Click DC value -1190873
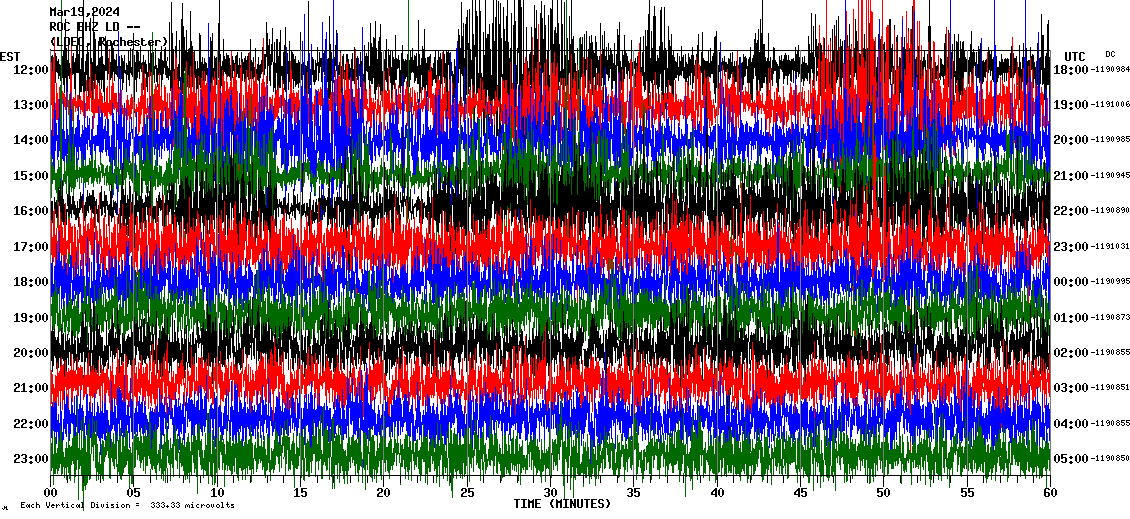This screenshot has width=1130, height=519. click(1109, 317)
